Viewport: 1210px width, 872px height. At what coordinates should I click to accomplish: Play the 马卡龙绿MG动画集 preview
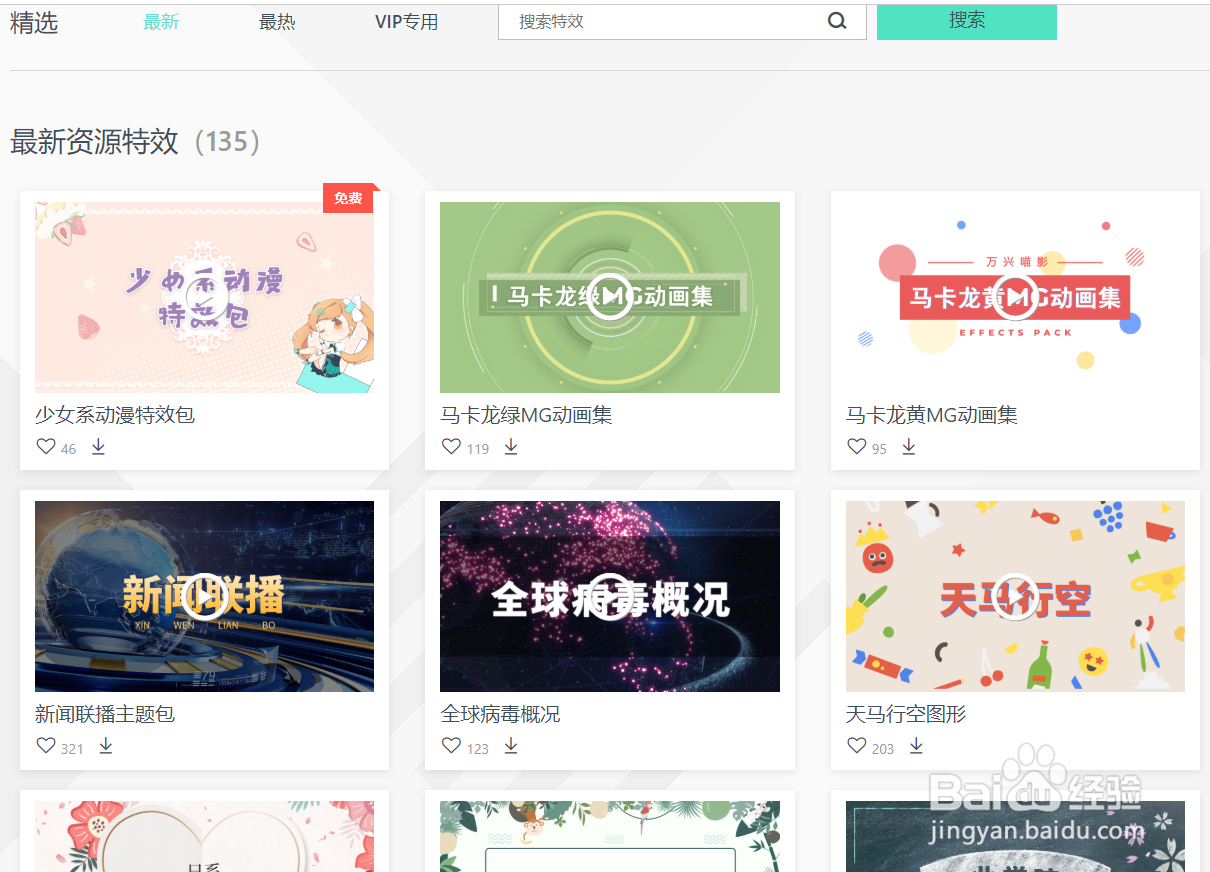tap(610, 297)
